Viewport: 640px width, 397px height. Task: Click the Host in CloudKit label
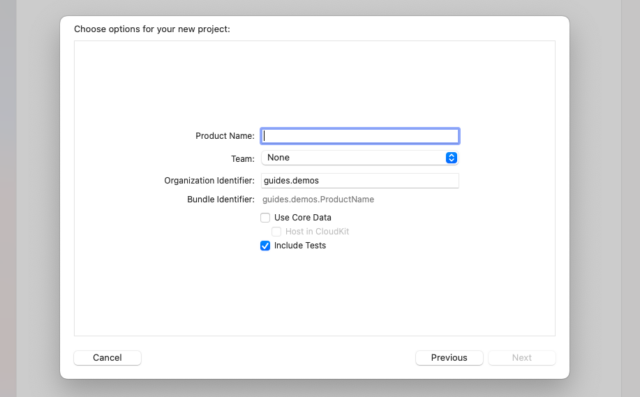point(317,232)
